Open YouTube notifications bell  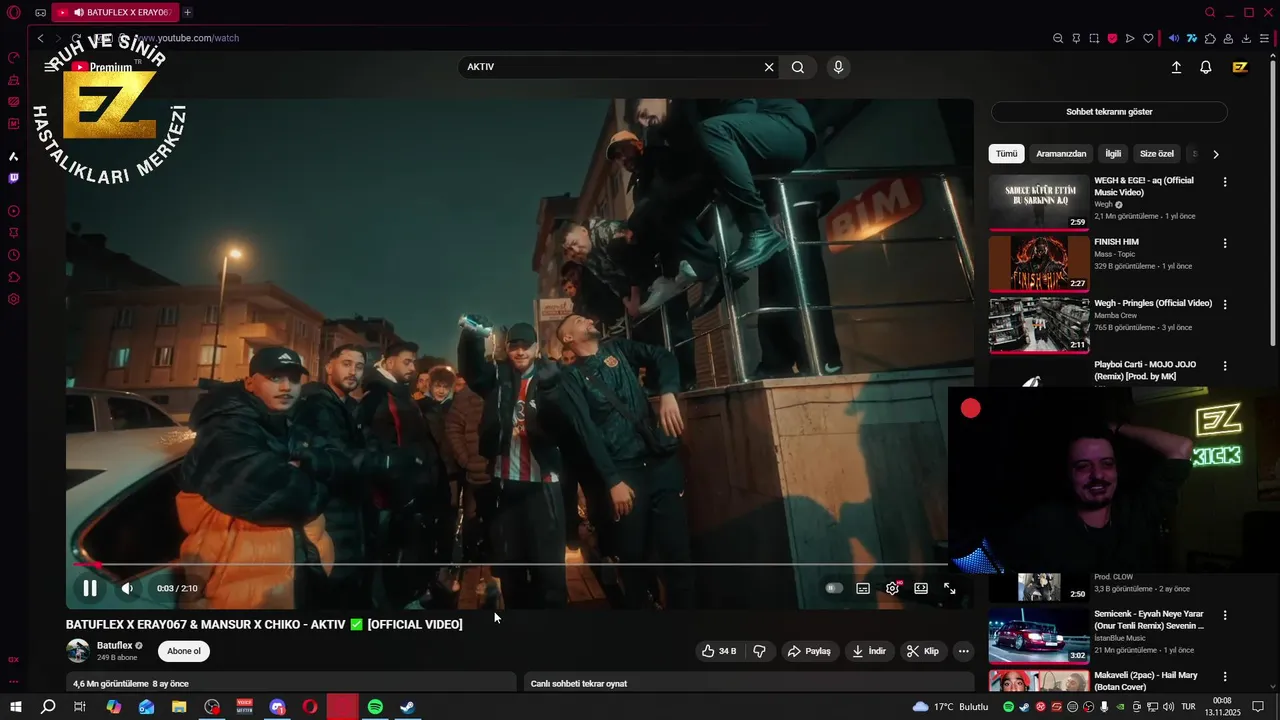1206,67
